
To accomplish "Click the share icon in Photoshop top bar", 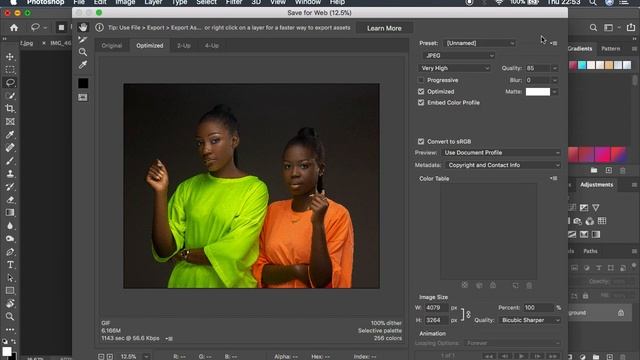I will point(631,28).
